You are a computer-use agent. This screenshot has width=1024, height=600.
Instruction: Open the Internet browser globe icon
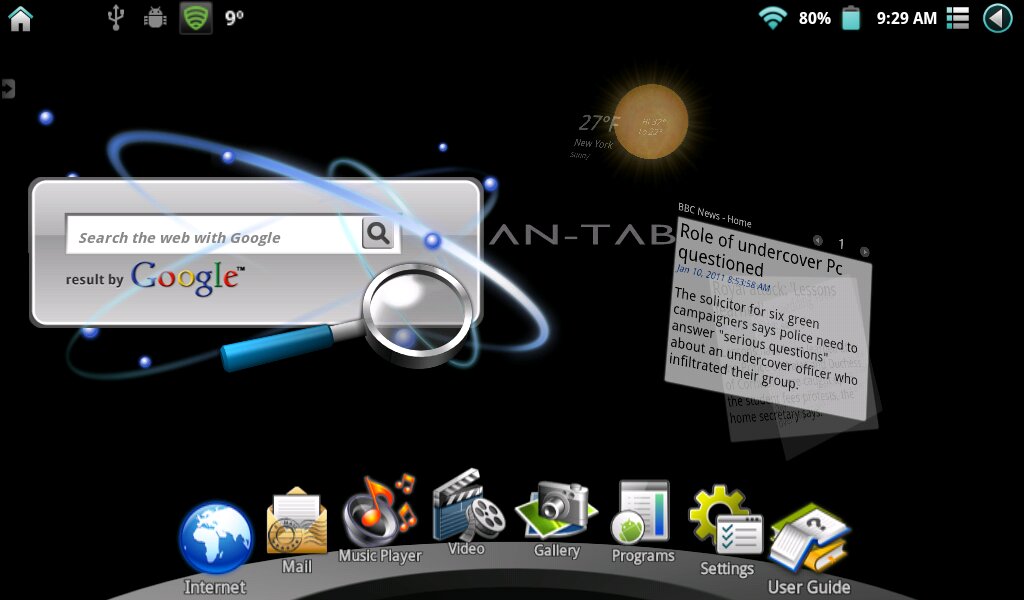coord(216,538)
